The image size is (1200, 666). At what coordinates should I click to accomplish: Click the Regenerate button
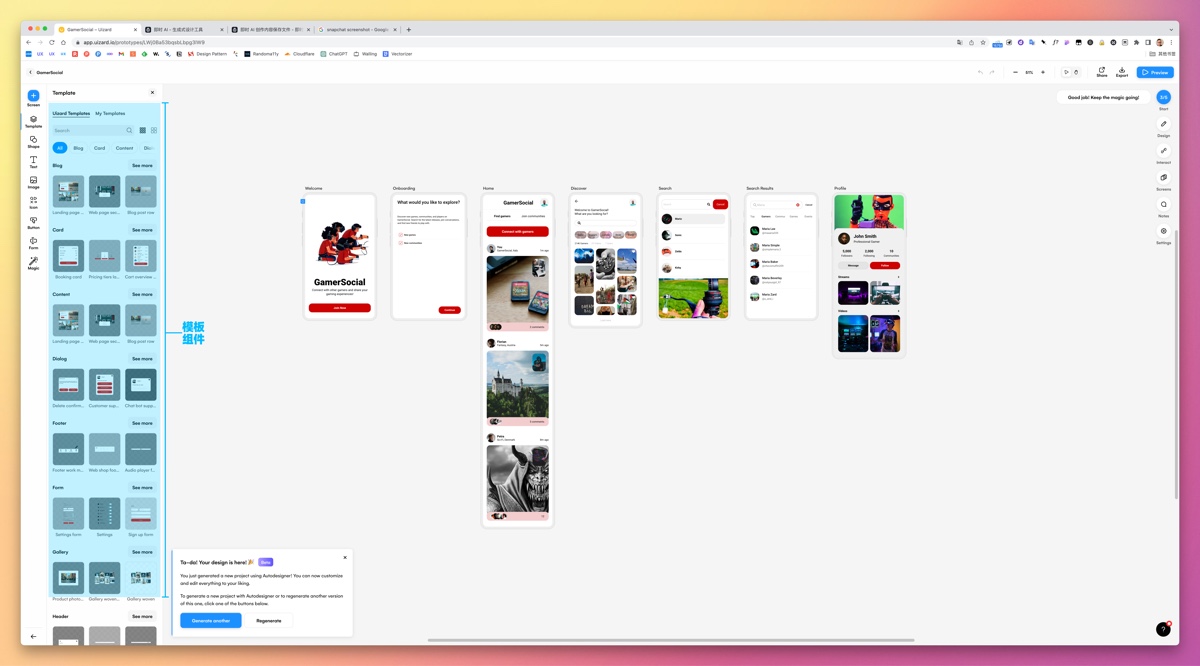coord(269,620)
